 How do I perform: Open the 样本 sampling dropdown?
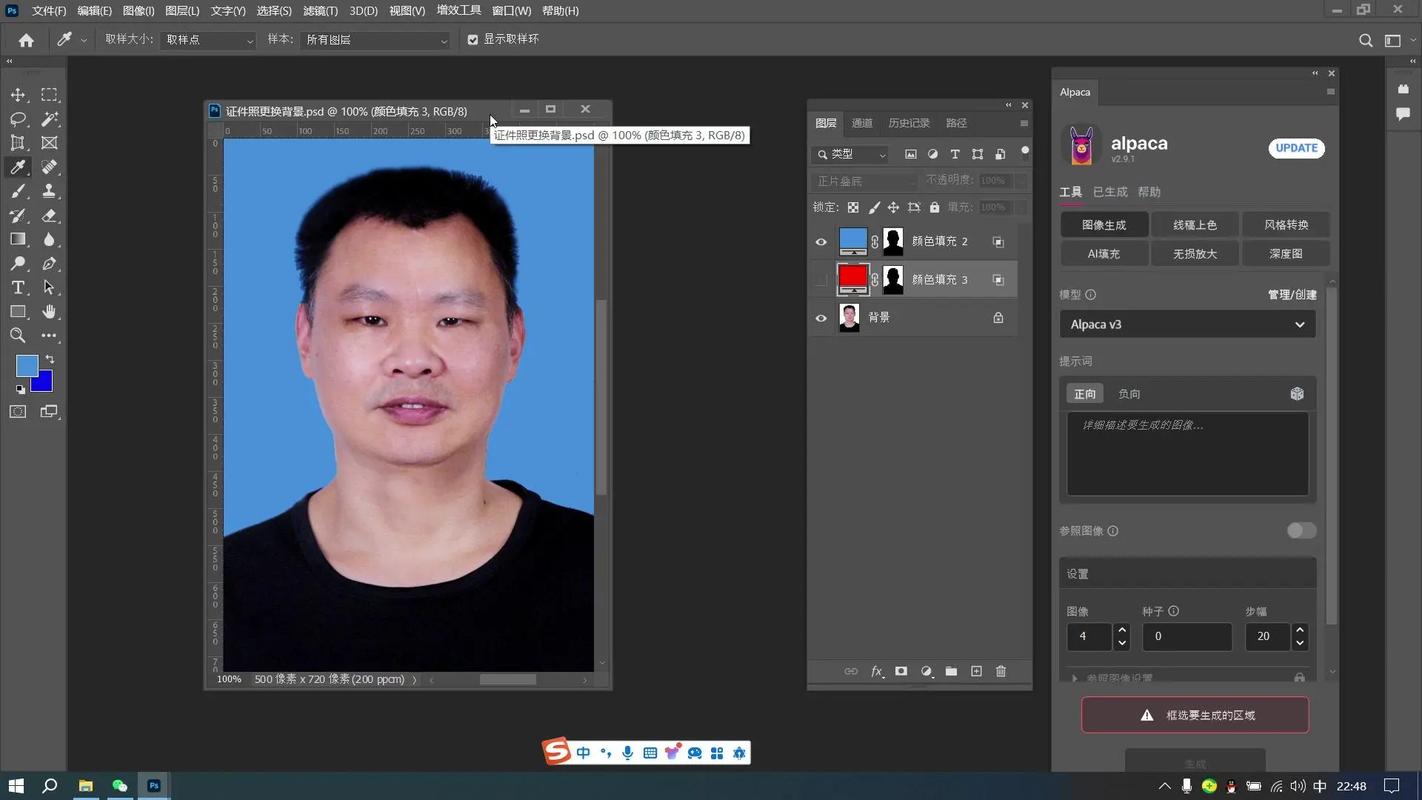[375, 39]
